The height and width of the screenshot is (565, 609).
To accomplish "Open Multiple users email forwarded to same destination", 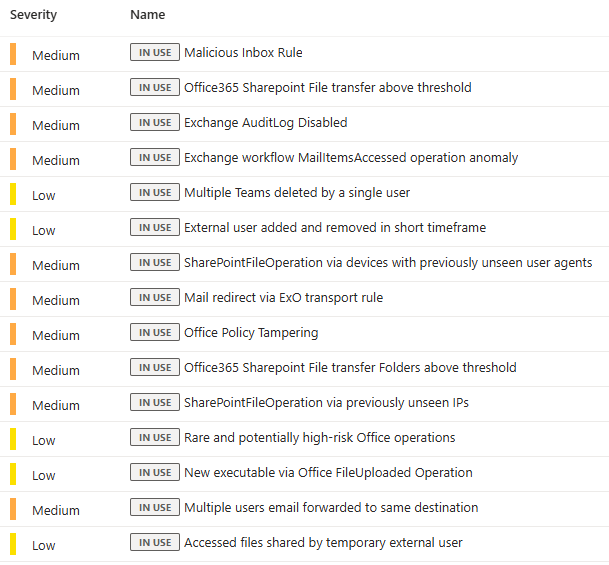I will tap(331, 508).
